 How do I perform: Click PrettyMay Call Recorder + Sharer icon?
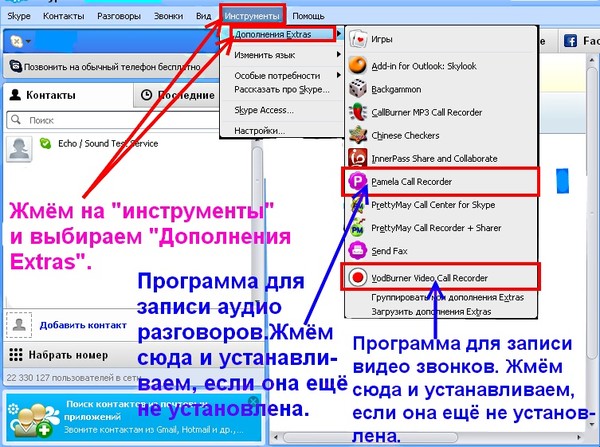coord(357,227)
